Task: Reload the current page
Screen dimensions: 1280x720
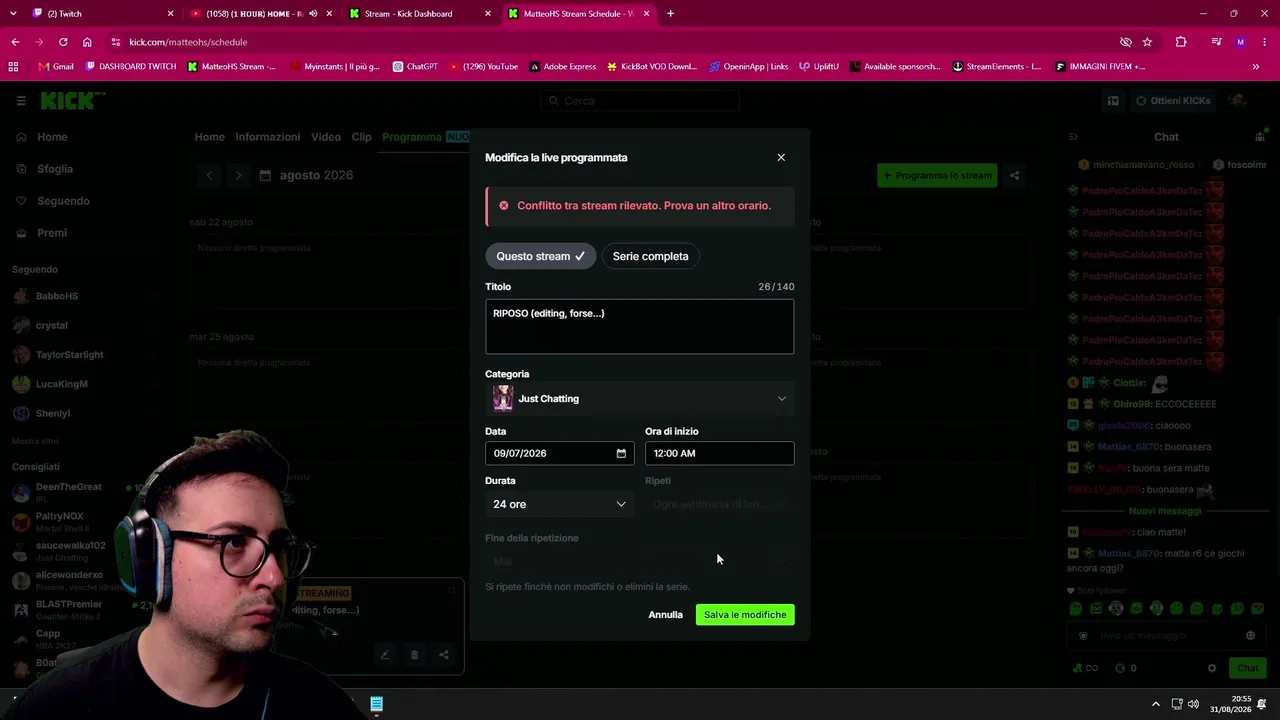Action: coord(63,42)
